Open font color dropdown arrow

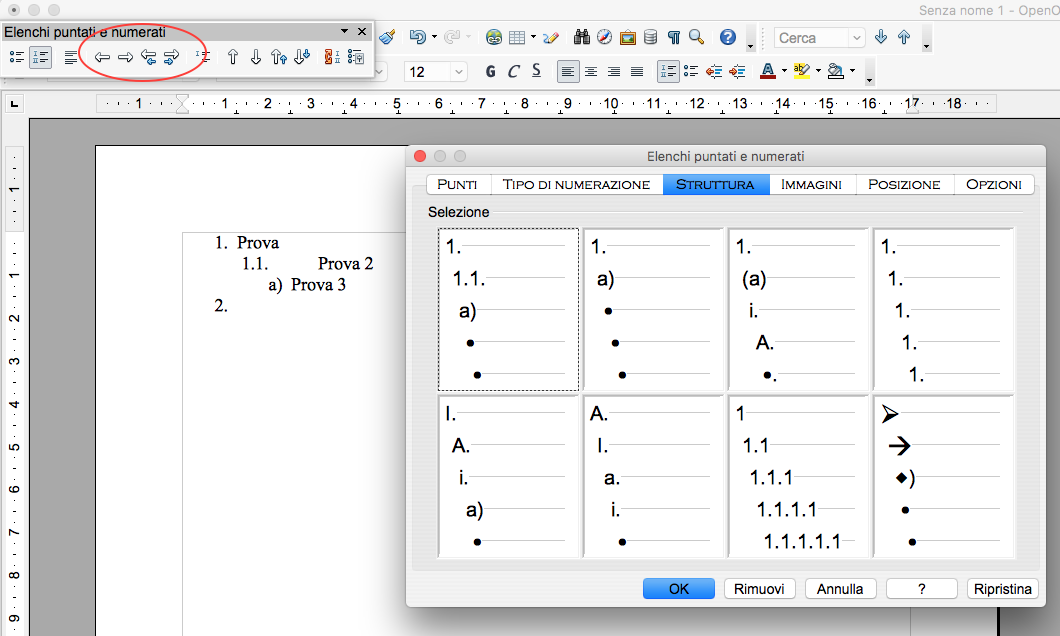(x=784, y=71)
